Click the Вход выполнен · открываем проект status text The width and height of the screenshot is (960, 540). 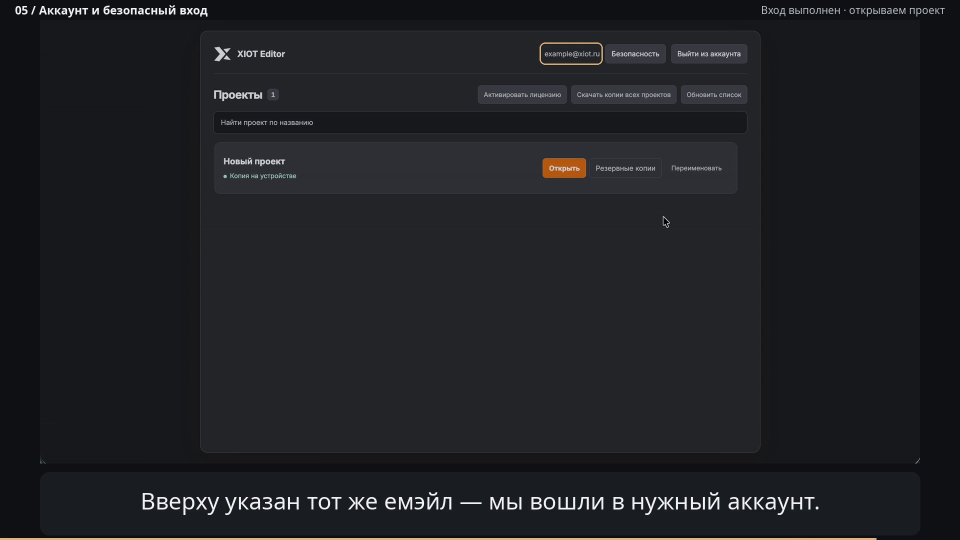852,10
